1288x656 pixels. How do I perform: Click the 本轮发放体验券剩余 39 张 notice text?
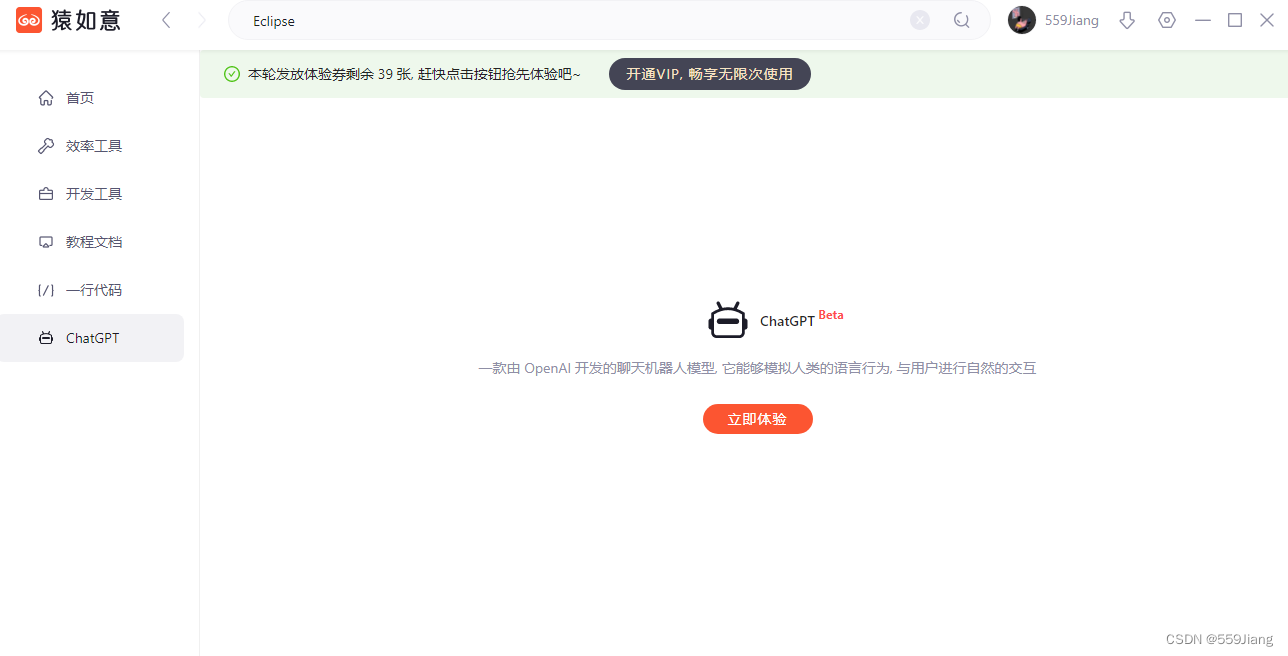pyautogui.click(x=414, y=74)
